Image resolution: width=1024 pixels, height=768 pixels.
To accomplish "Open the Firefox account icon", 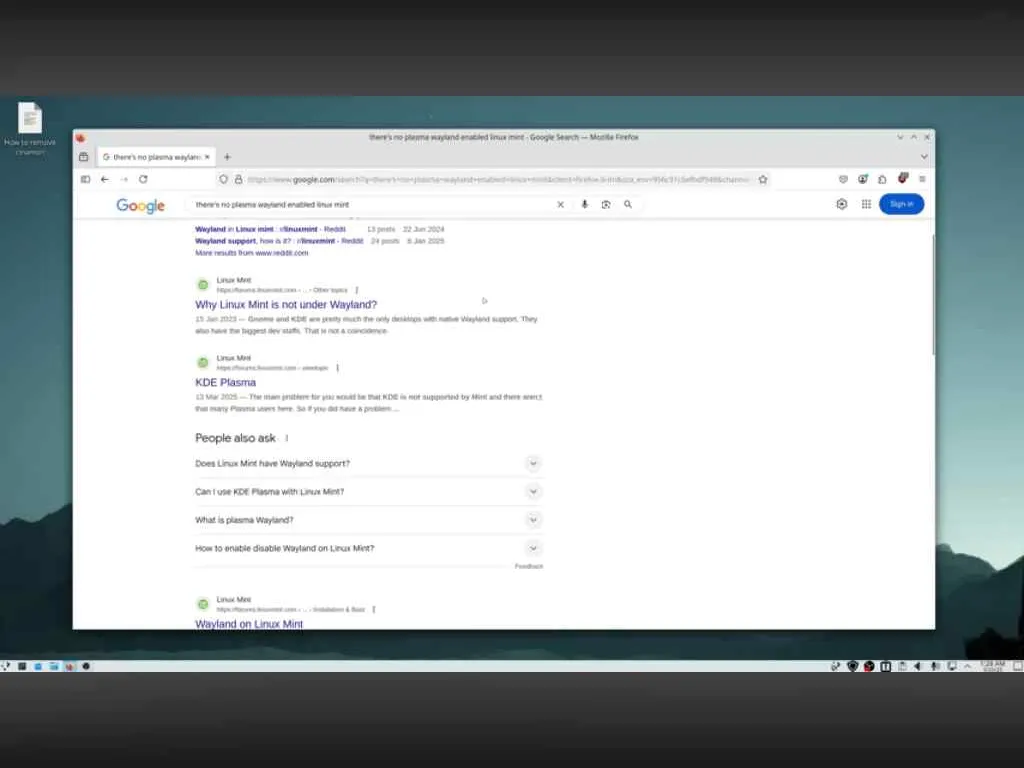I will coord(863,179).
